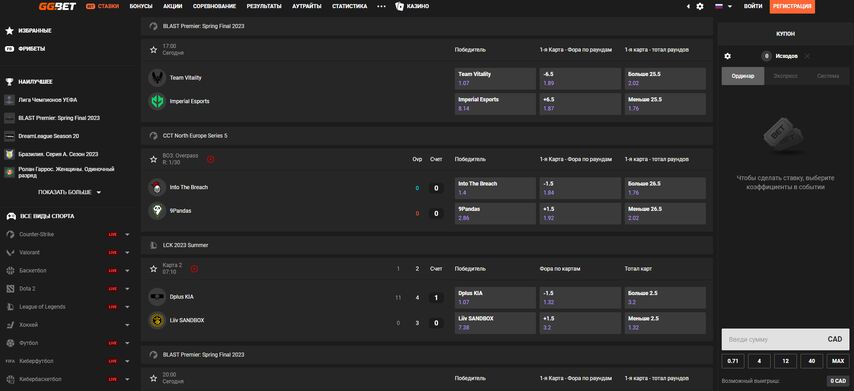Select 9Pandas winner odds 2.86
The image size is (854, 391).
click(x=495, y=213)
